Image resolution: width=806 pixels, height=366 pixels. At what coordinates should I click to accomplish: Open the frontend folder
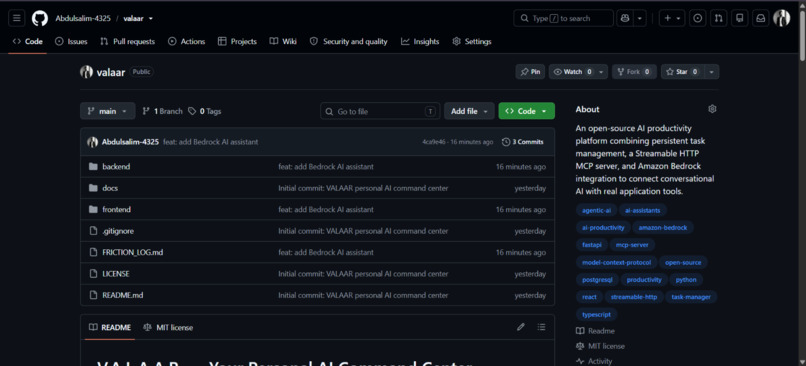pyautogui.click(x=117, y=210)
